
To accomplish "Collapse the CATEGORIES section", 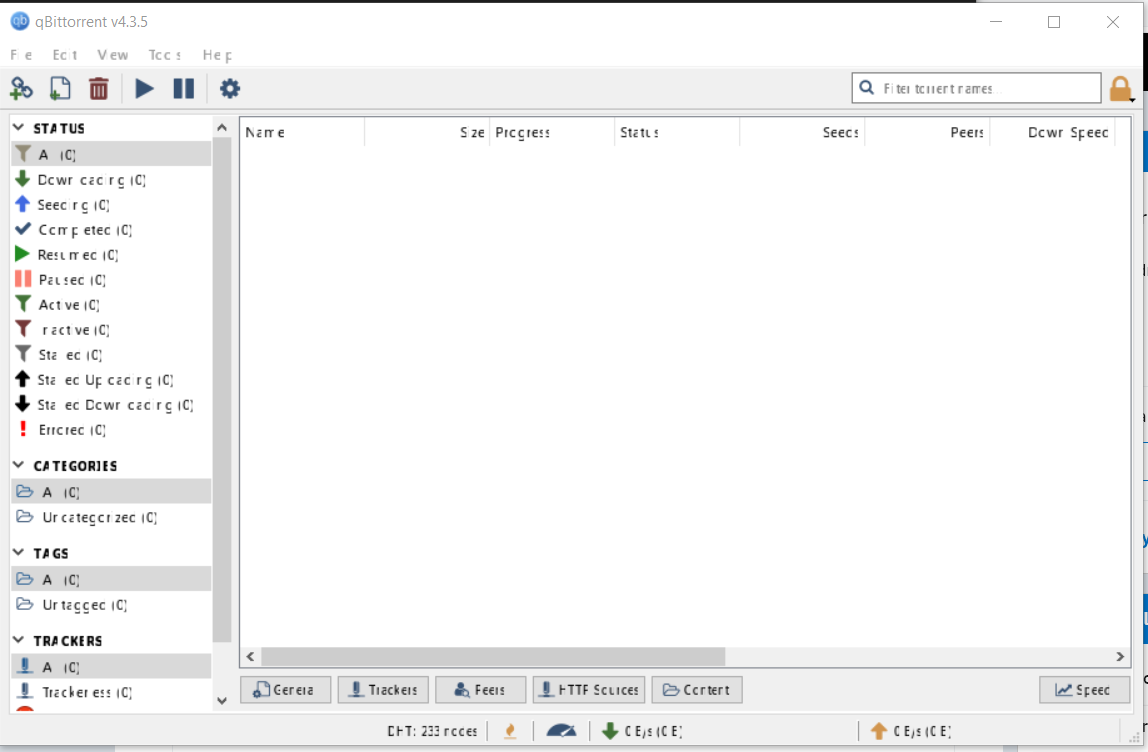I will (19, 466).
